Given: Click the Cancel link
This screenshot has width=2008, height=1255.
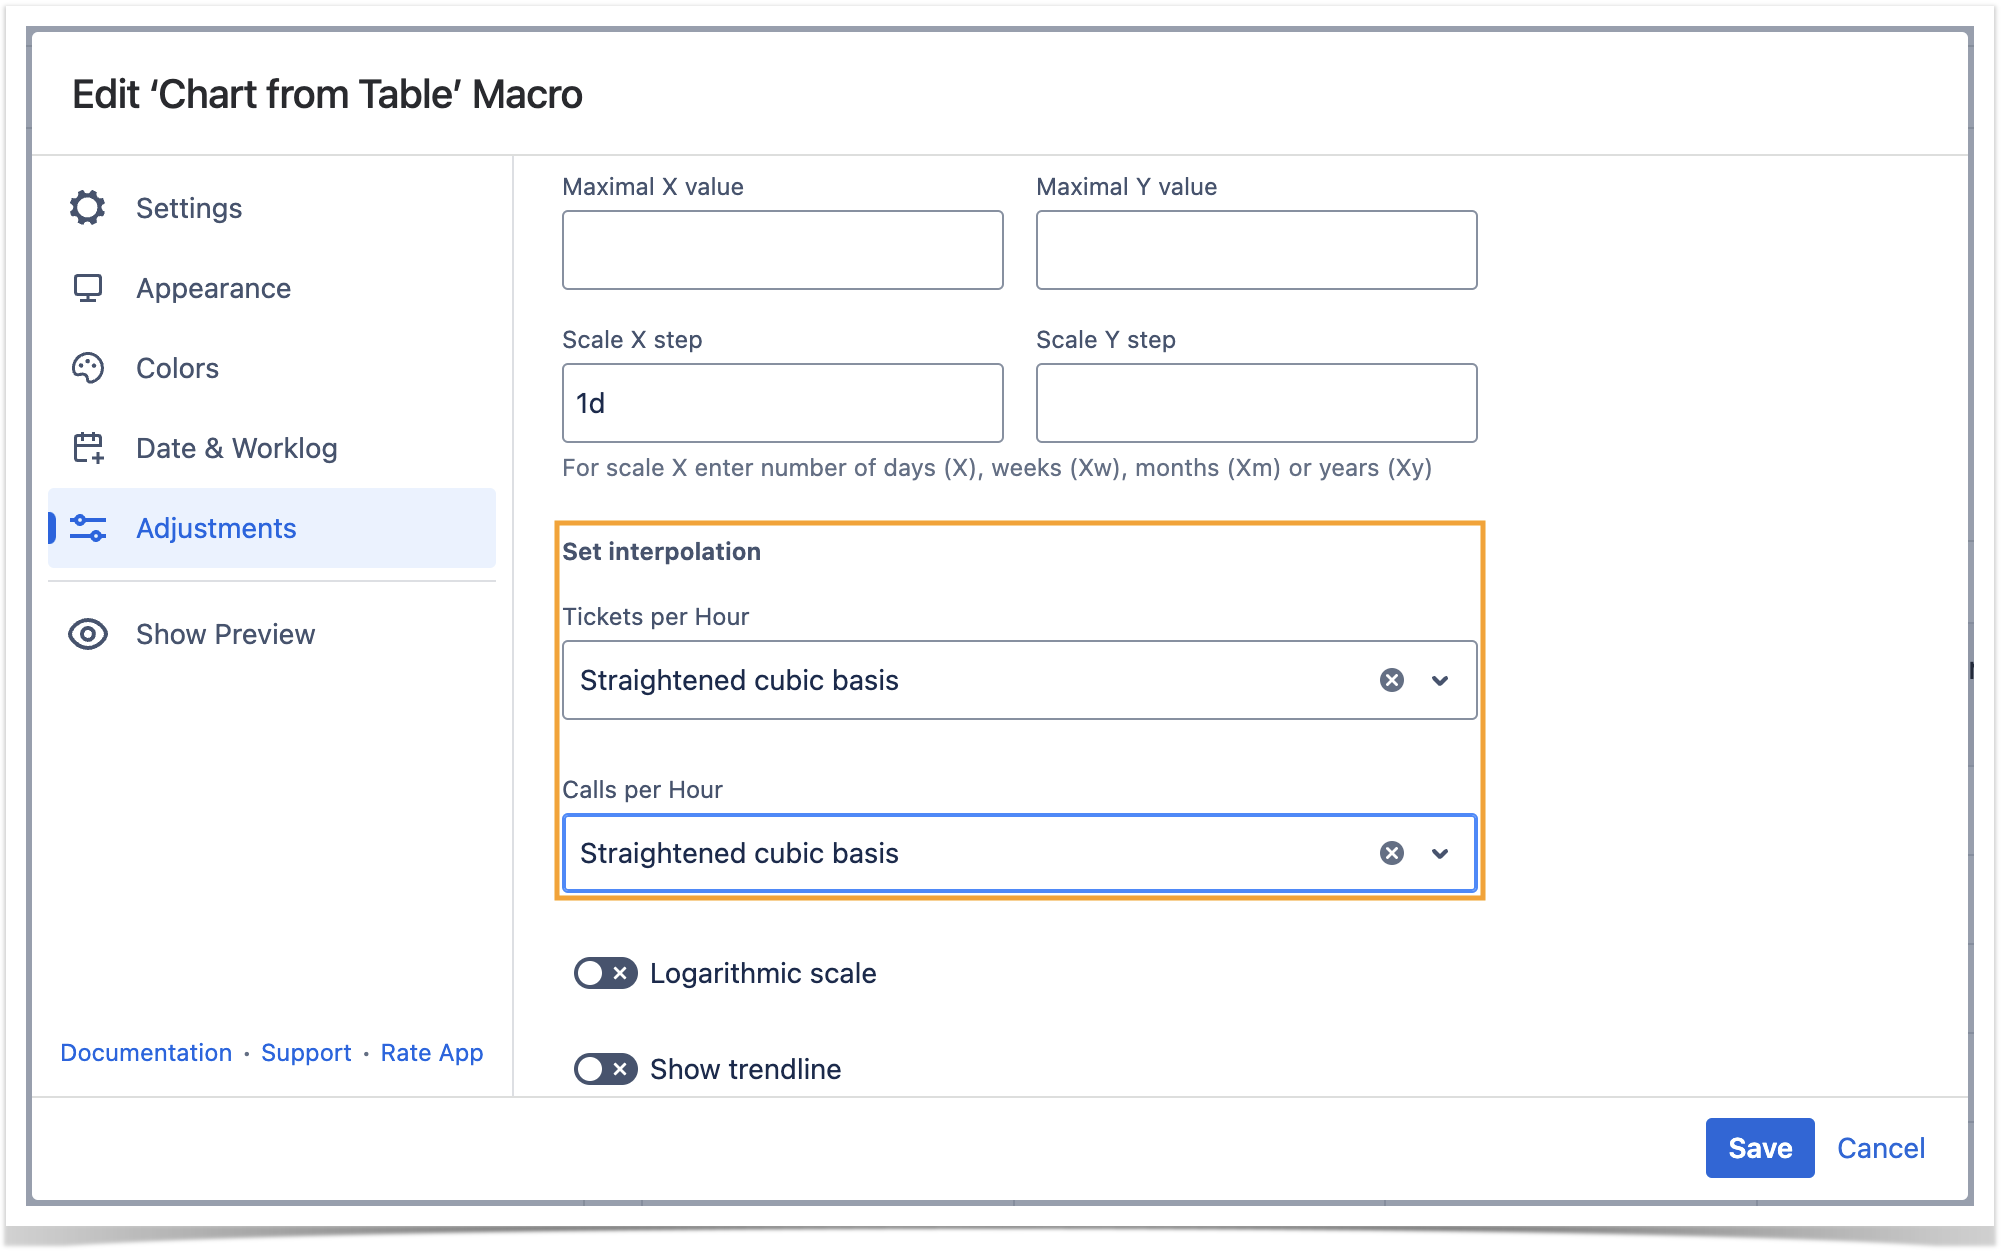Looking at the screenshot, I should (1880, 1148).
